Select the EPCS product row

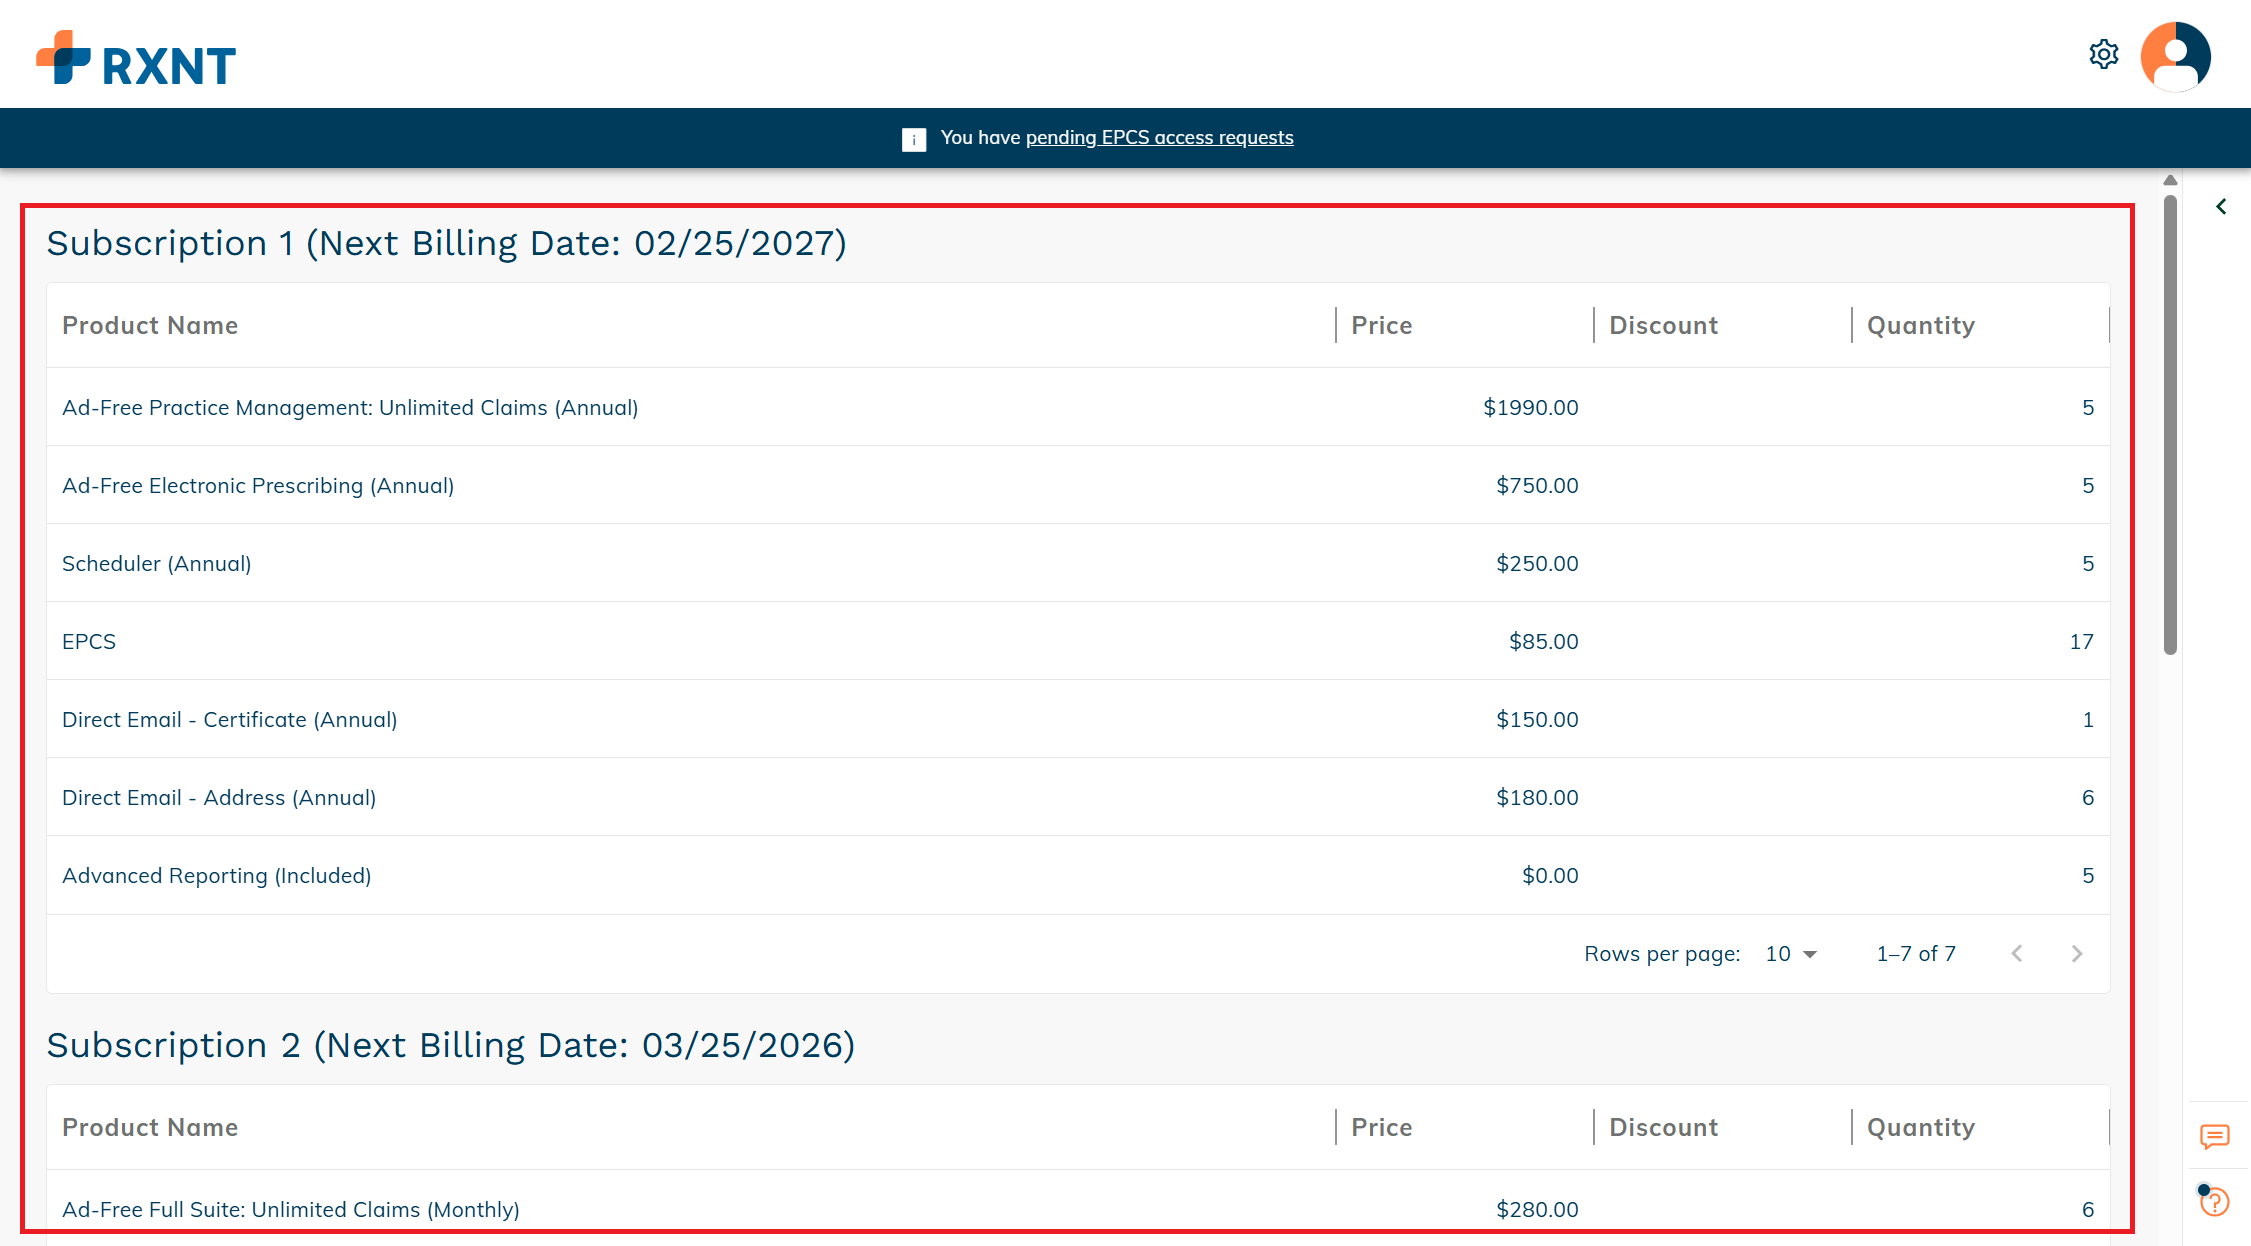[89, 642]
